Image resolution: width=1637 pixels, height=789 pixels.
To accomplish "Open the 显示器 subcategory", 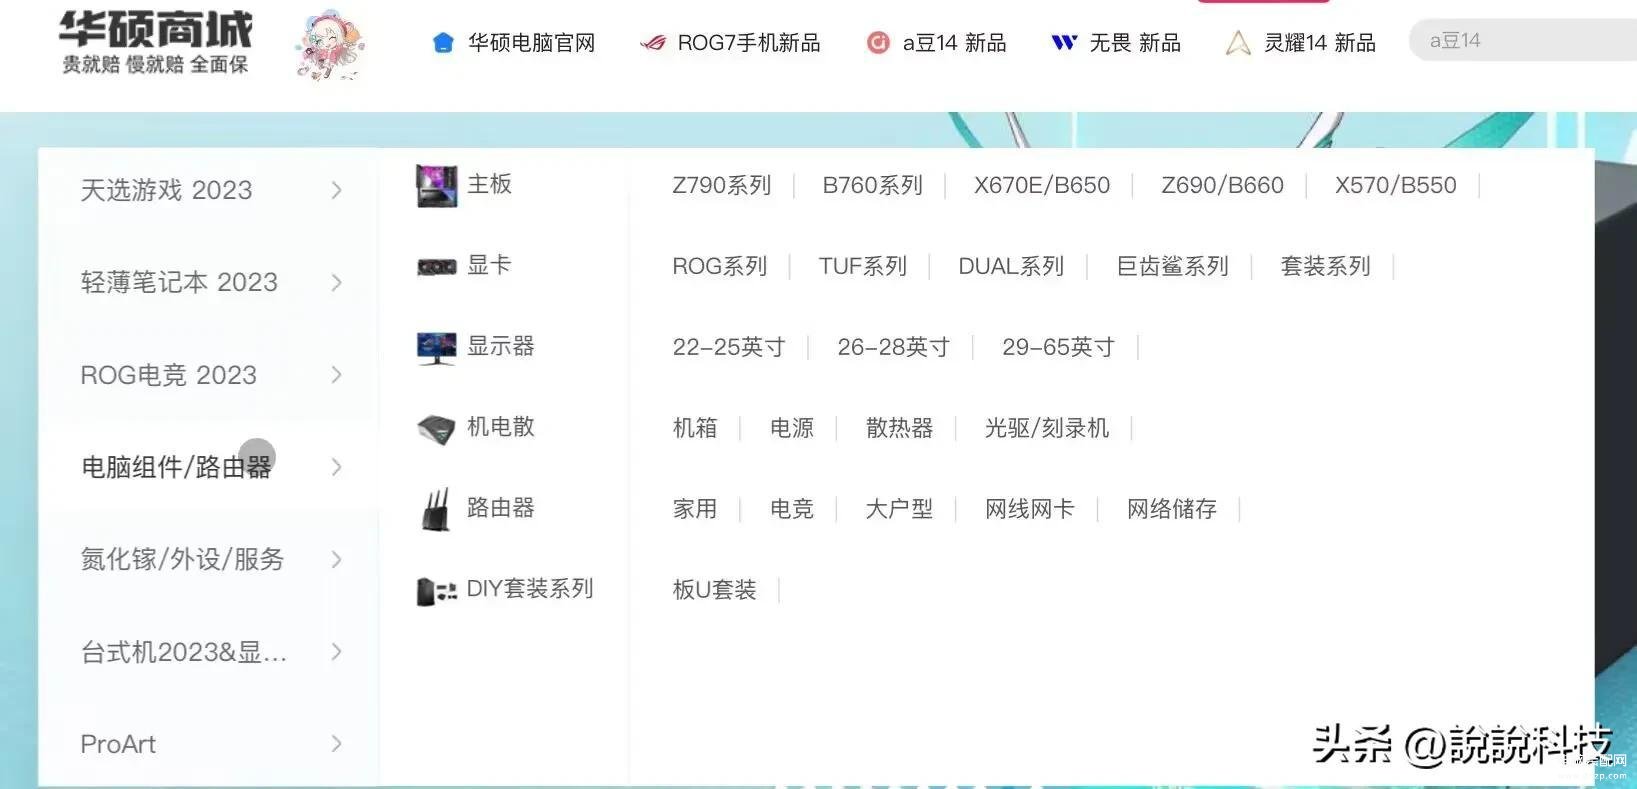I will point(501,346).
